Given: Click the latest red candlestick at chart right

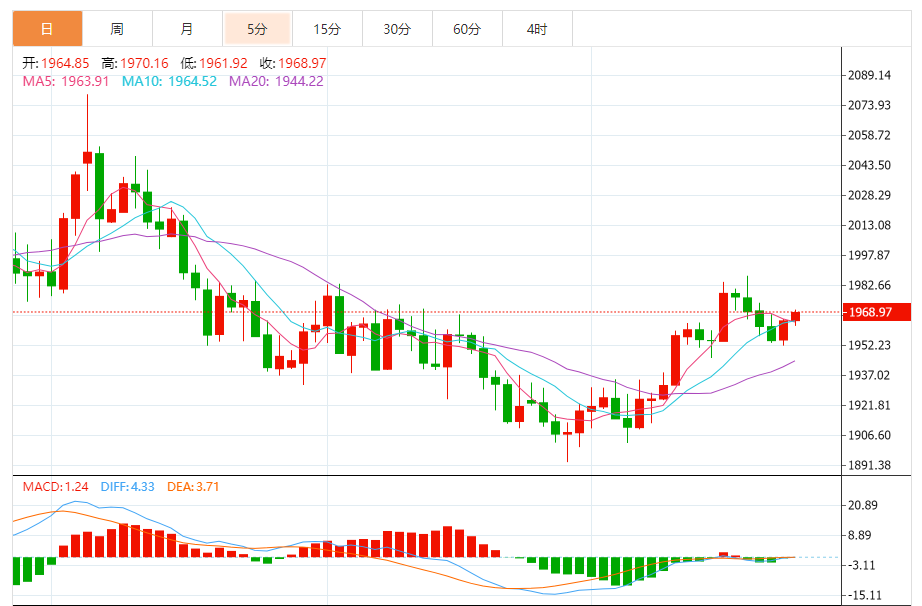Looking at the screenshot, I should click(x=796, y=316).
